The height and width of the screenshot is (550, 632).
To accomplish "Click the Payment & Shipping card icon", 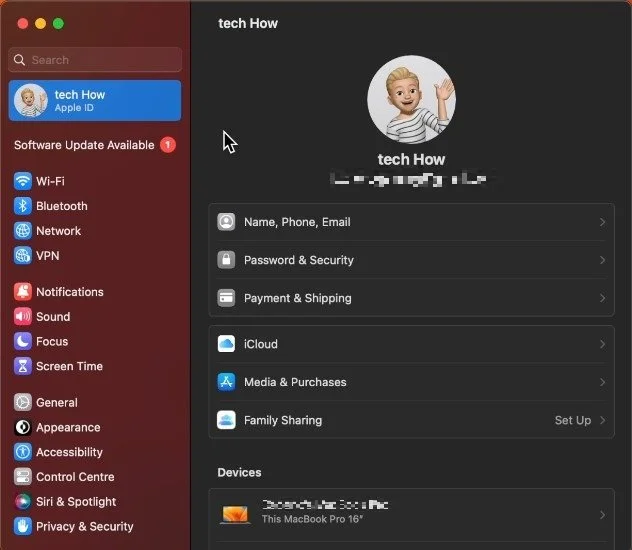I will (226, 298).
